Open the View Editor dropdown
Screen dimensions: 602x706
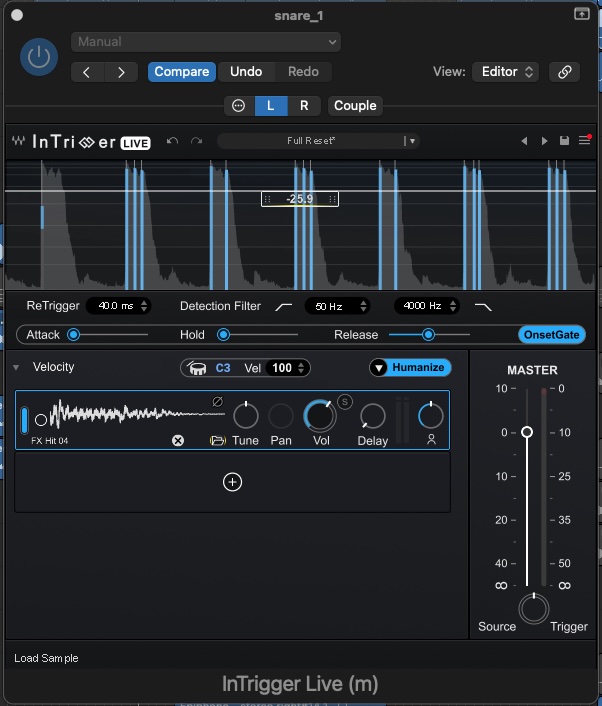506,72
